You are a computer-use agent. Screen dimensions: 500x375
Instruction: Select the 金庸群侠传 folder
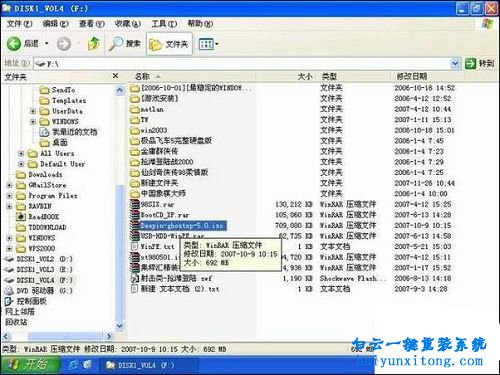[x=154, y=151]
